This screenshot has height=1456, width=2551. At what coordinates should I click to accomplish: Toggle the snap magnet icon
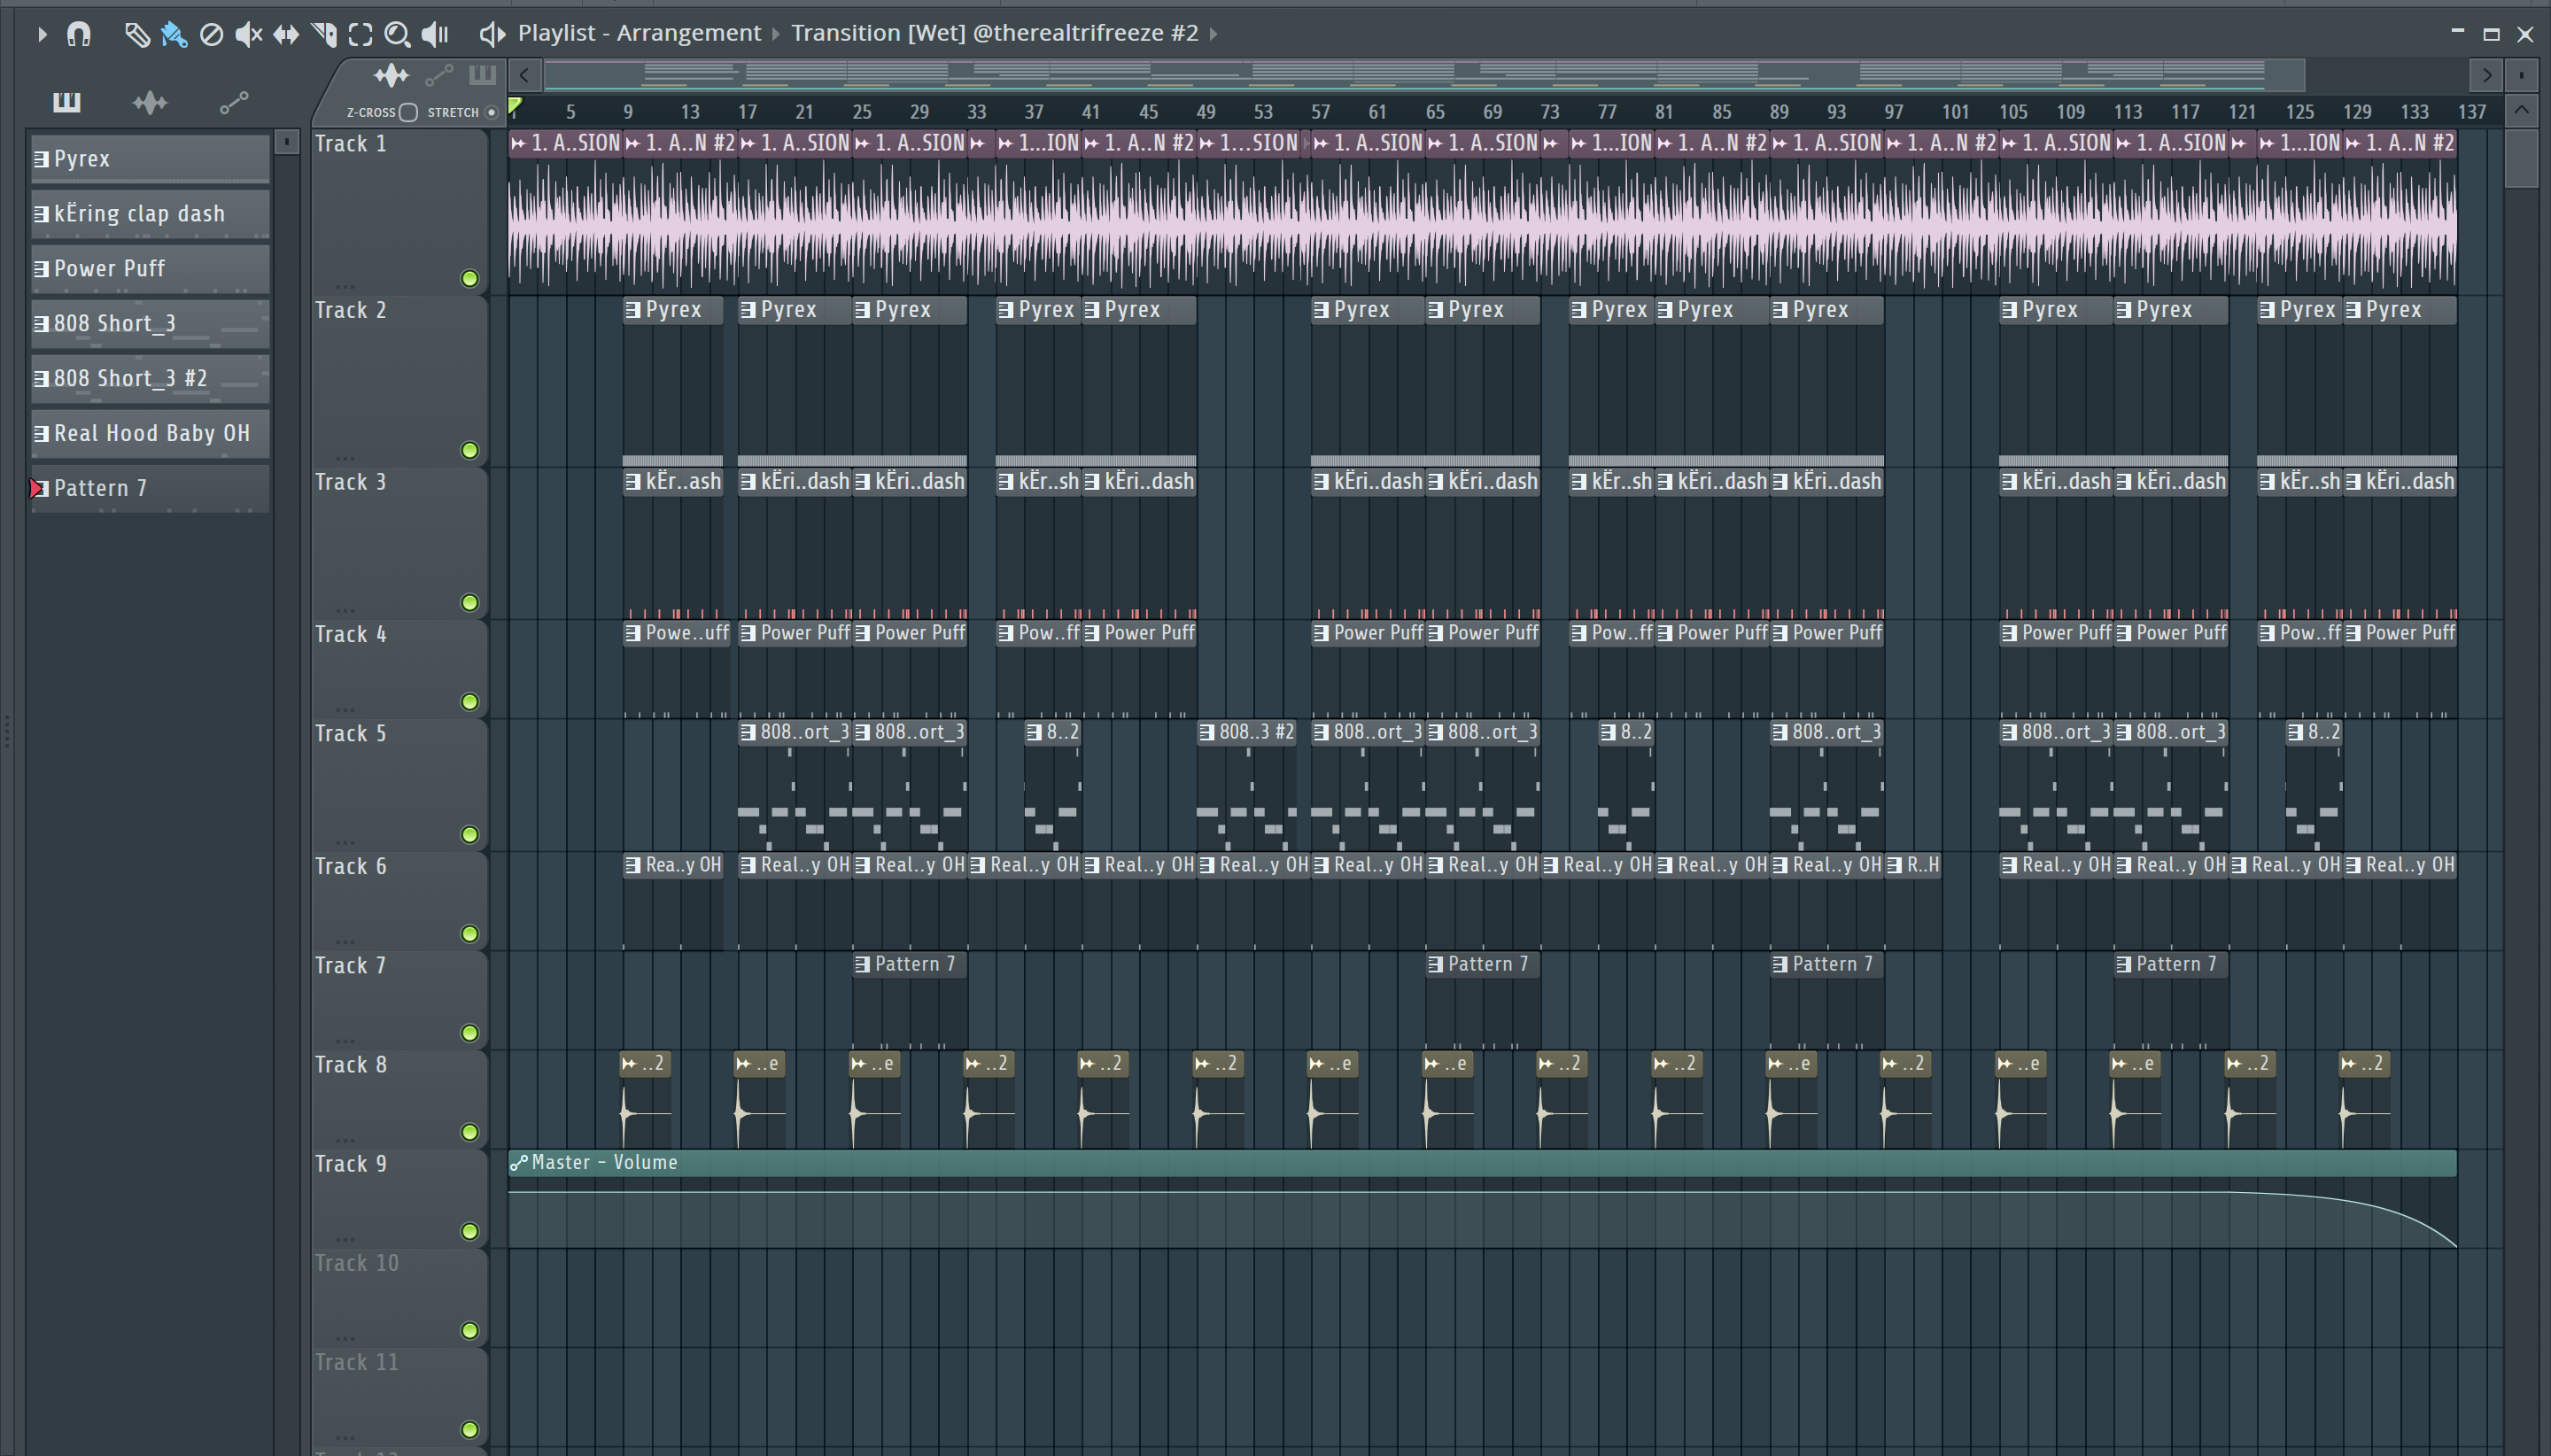tap(79, 34)
